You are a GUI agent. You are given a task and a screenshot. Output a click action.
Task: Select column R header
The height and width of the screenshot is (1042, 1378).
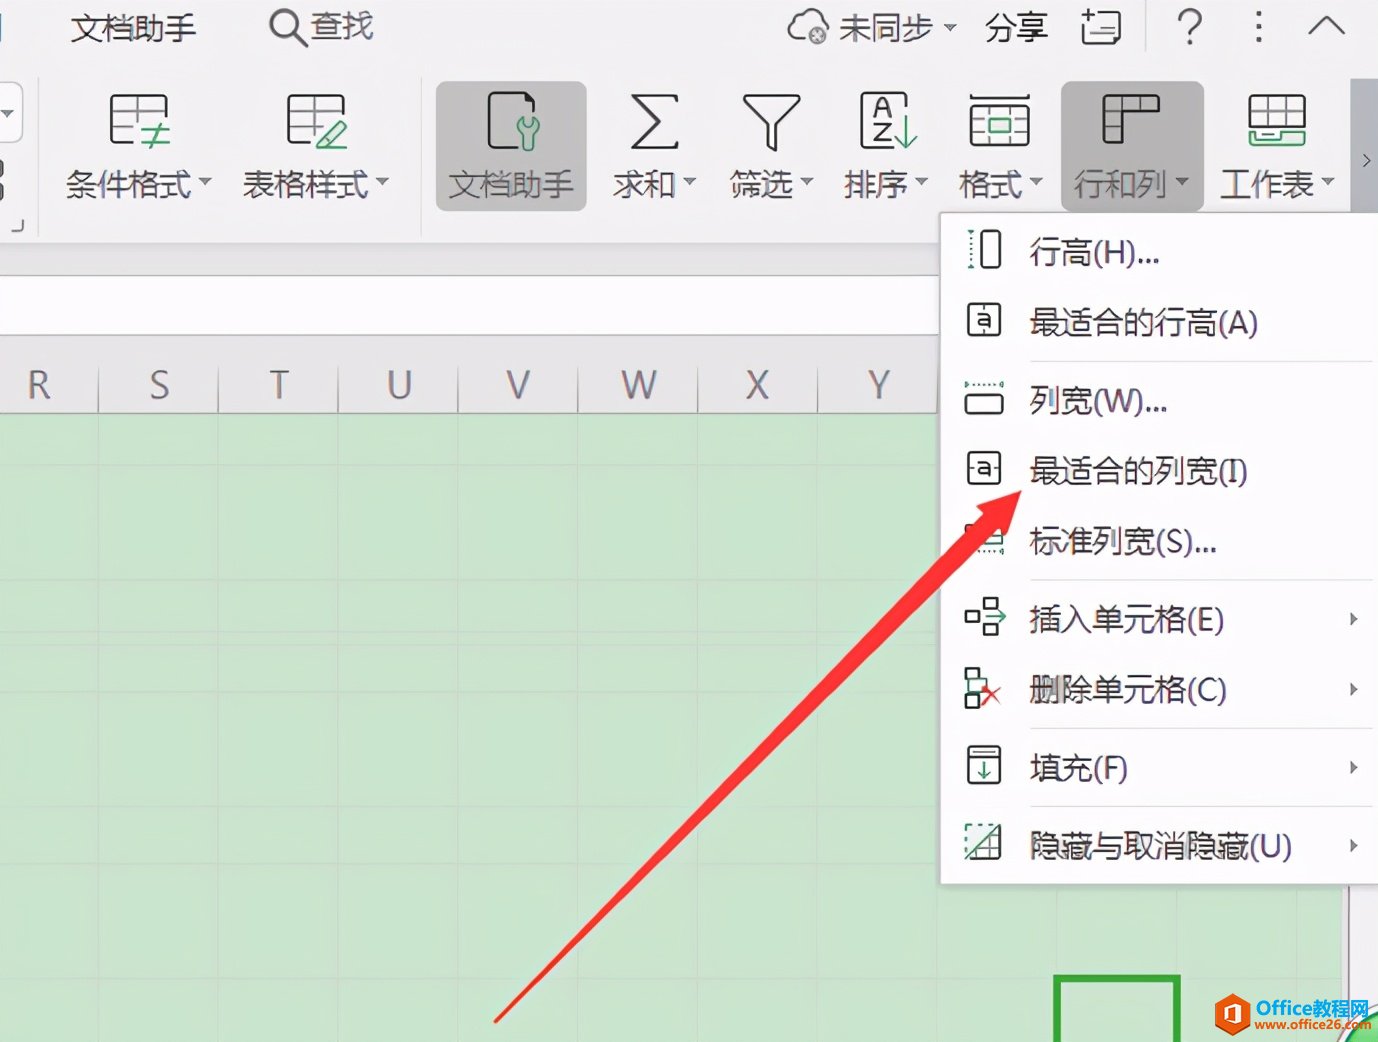(39, 384)
